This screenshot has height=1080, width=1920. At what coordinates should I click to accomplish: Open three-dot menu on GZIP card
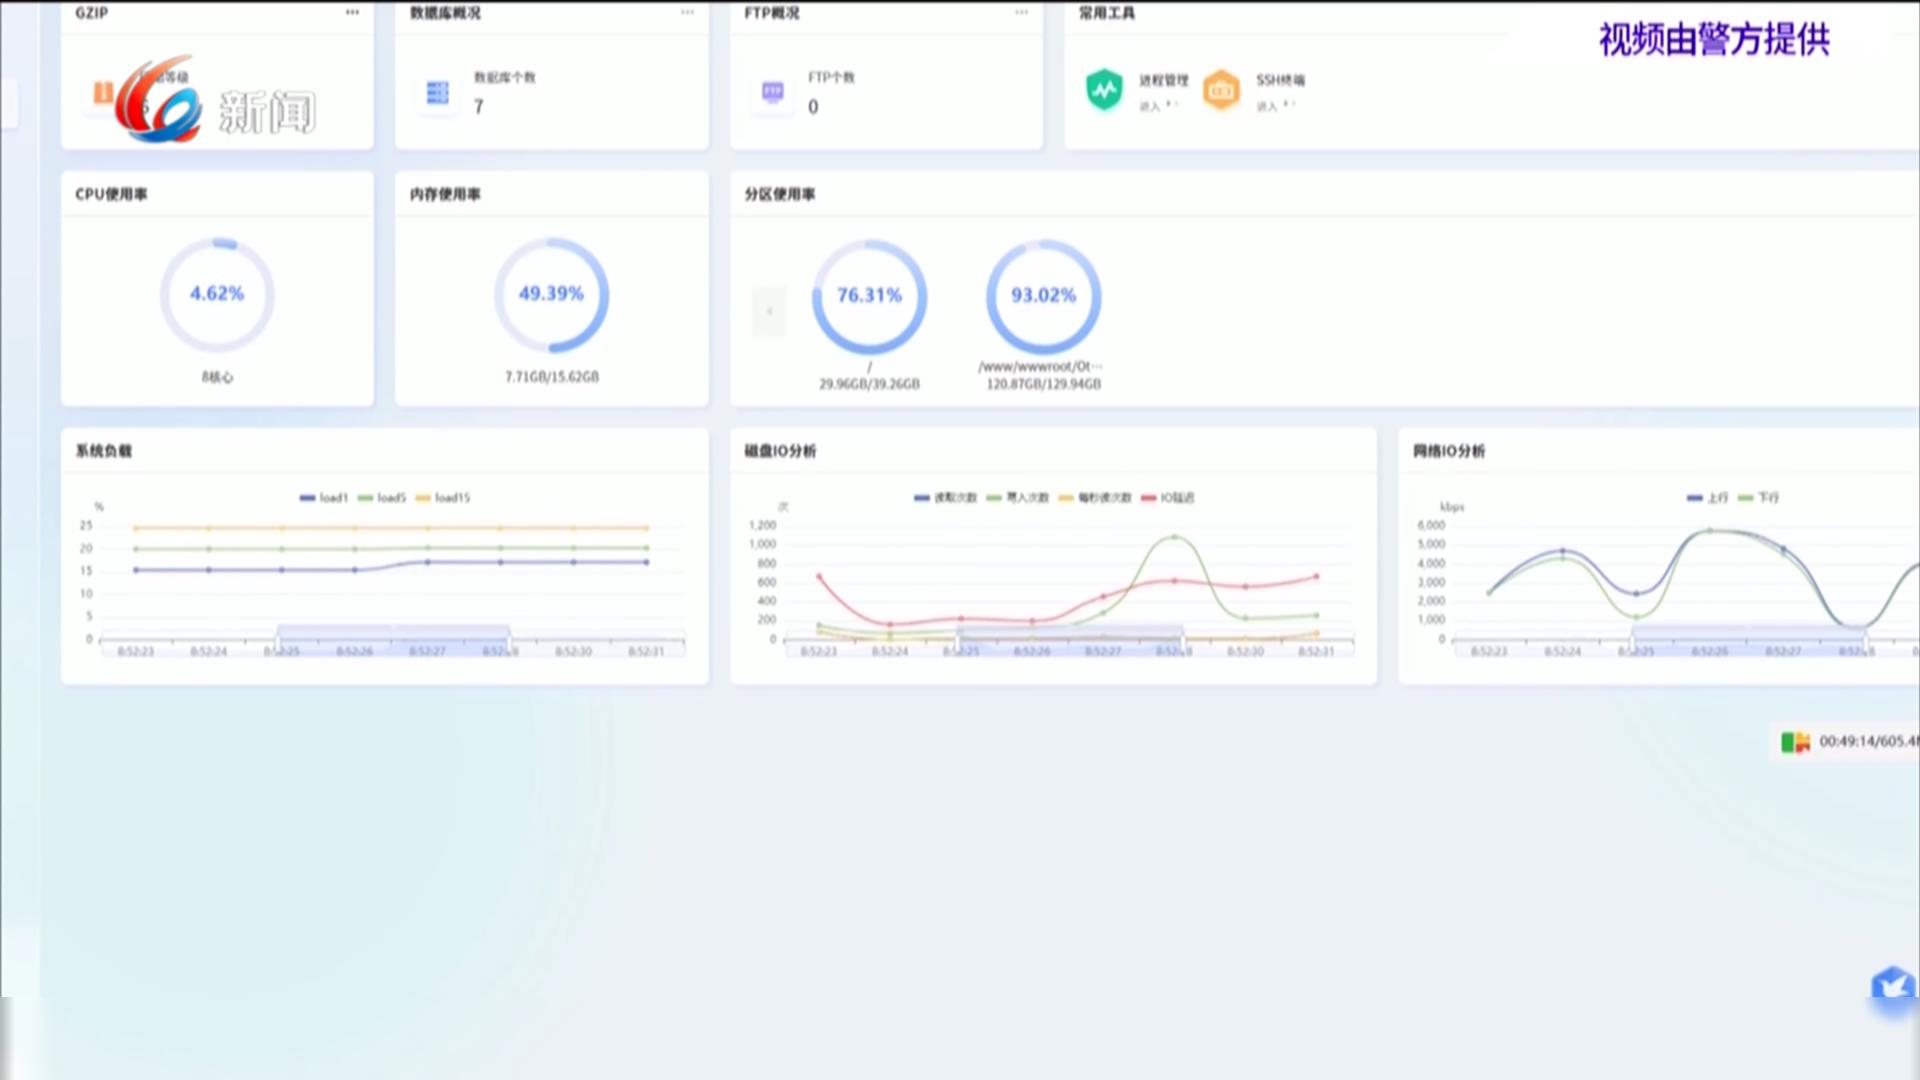[x=352, y=13]
